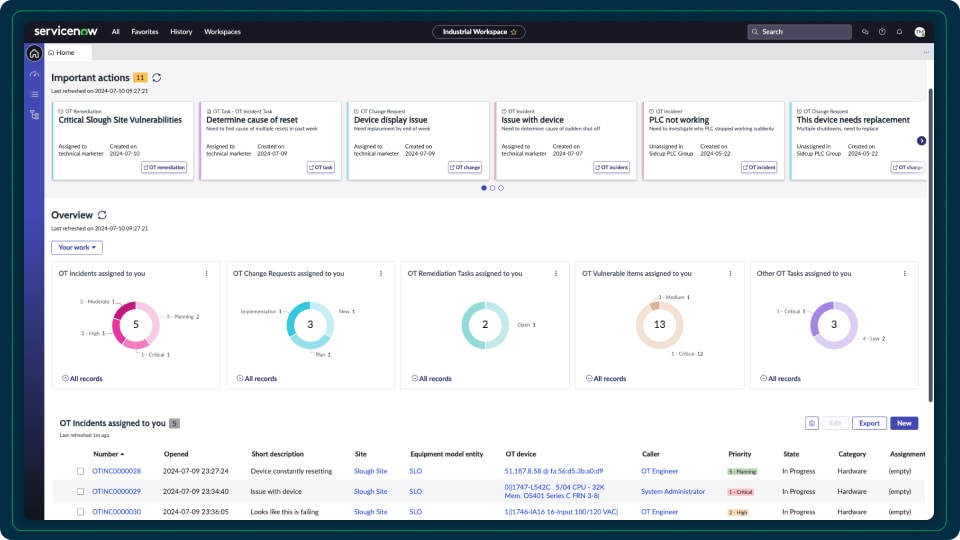This screenshot has width=960, height=540.
Task: Refresh the Important actions section
Action: pyautogui.click(x=157, y=77)
